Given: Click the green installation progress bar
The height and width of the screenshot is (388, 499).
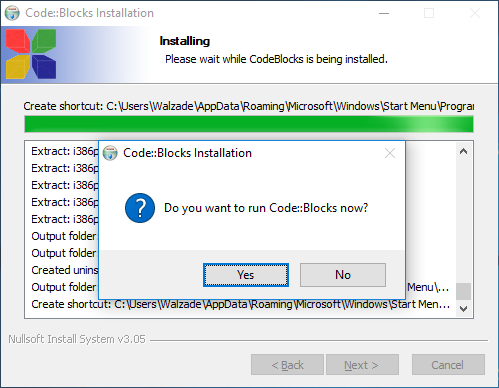Looking at the screenshot, I should coord(249,124).
